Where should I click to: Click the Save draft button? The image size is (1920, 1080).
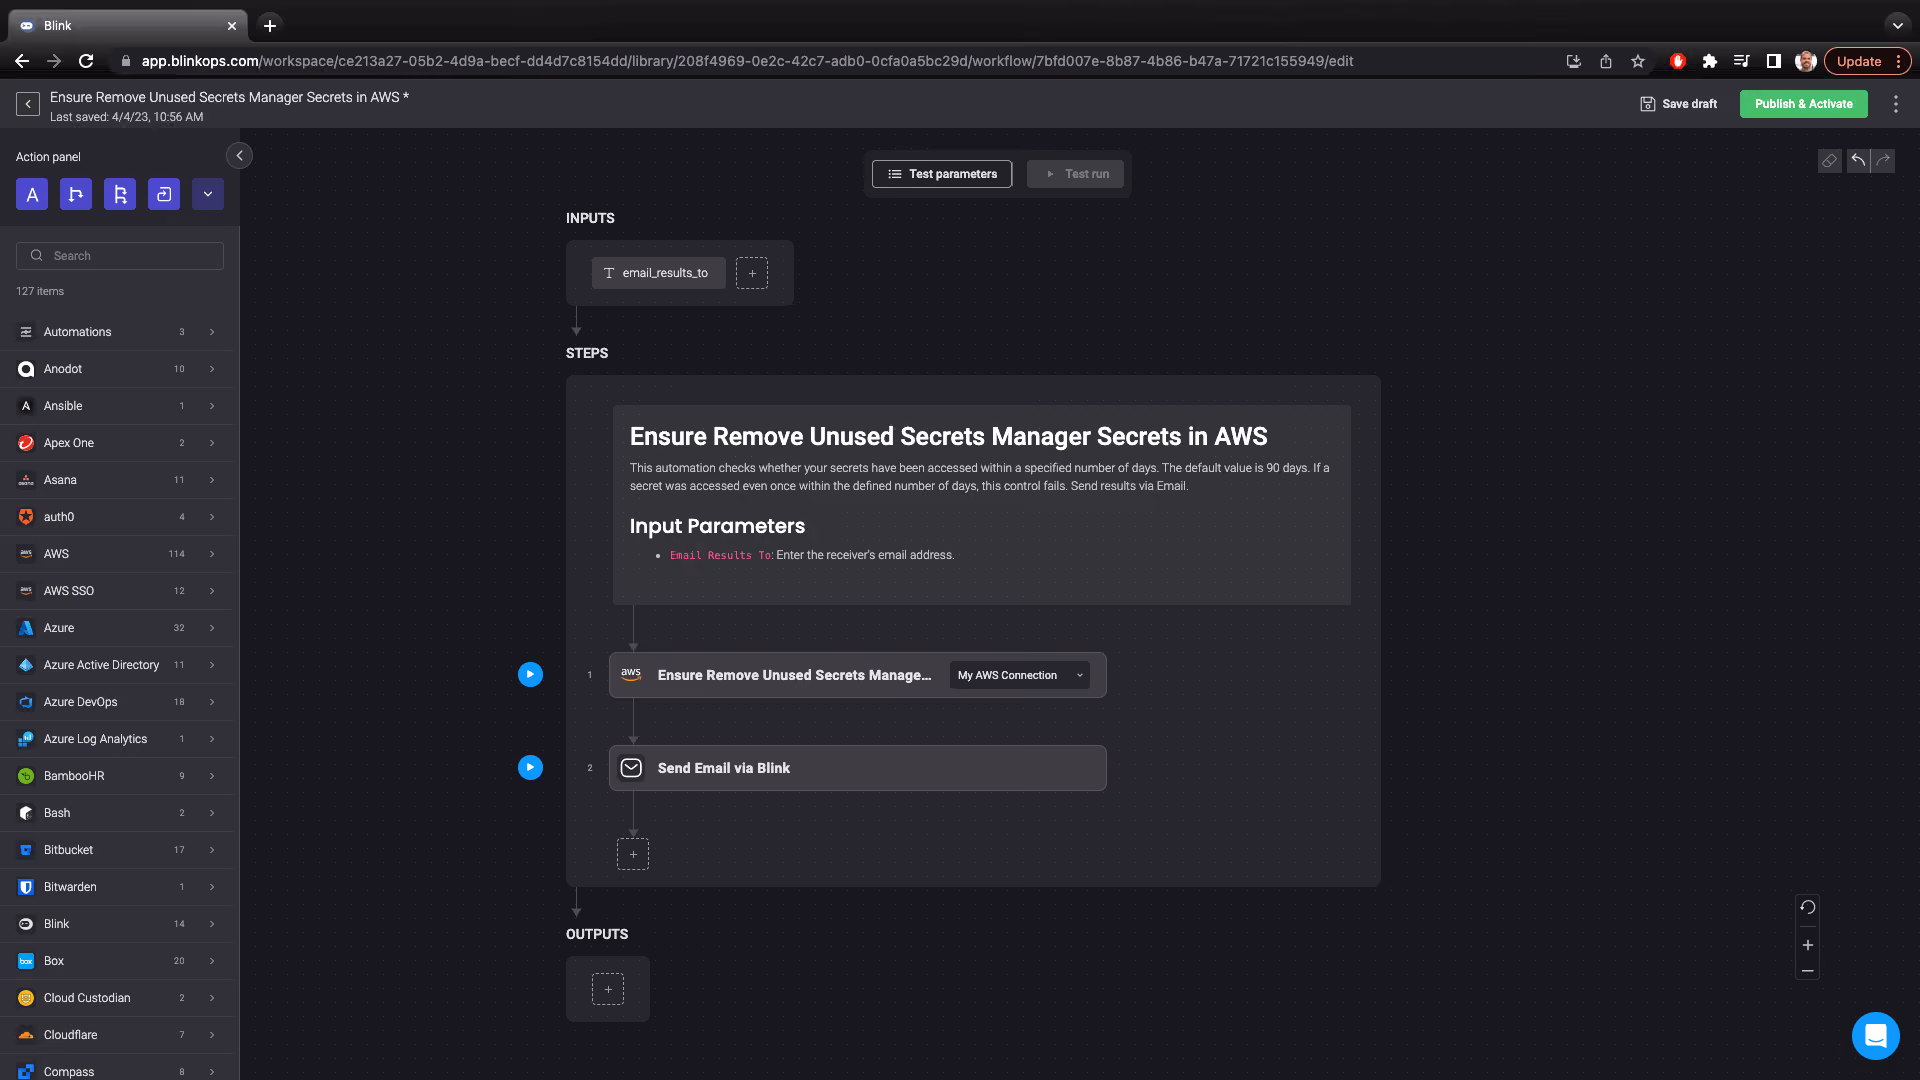(x=1679, y=104)
